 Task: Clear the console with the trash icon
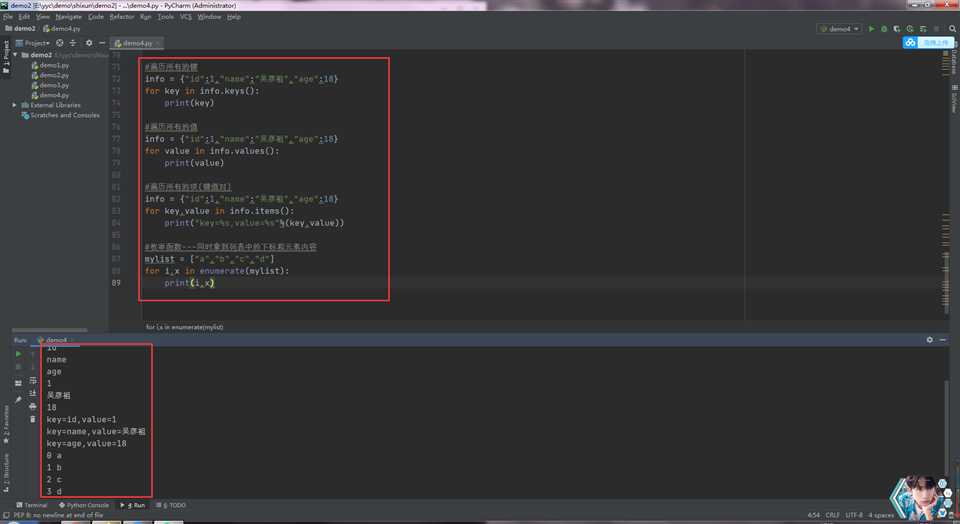coord(33,419)
